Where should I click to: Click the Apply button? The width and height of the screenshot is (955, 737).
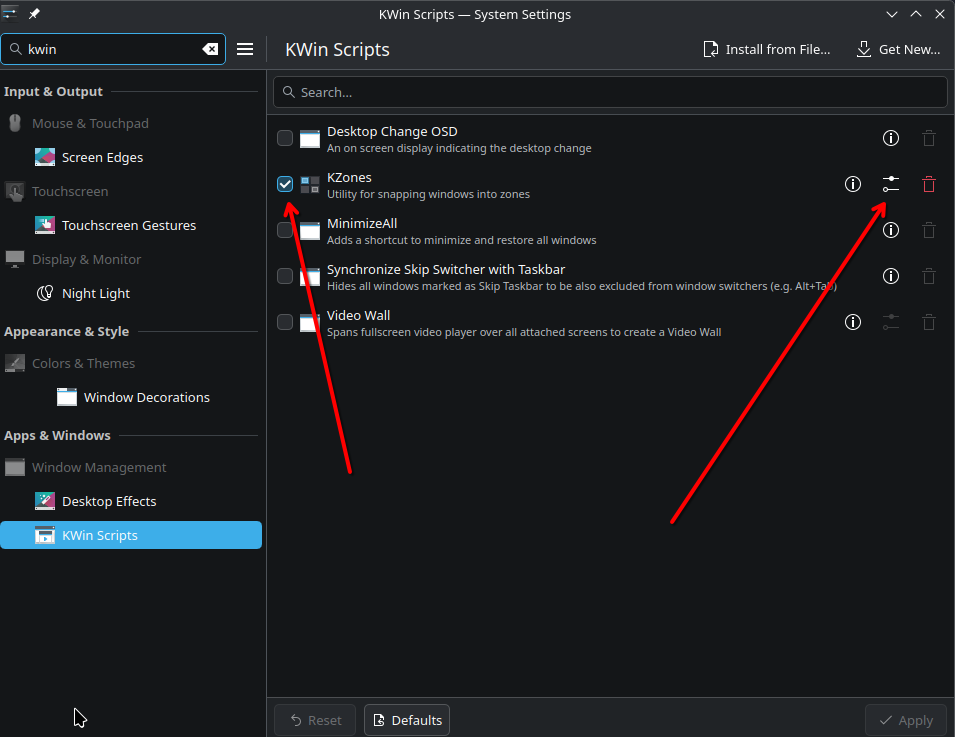point(907,720)
